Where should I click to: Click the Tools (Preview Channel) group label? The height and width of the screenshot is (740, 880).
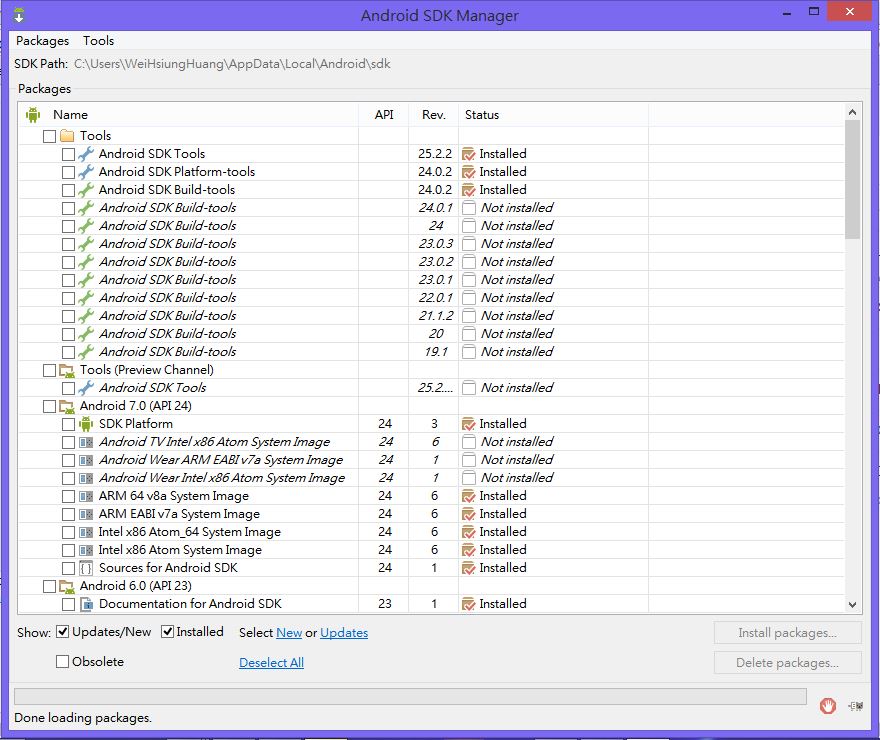[x=146, y=370]
